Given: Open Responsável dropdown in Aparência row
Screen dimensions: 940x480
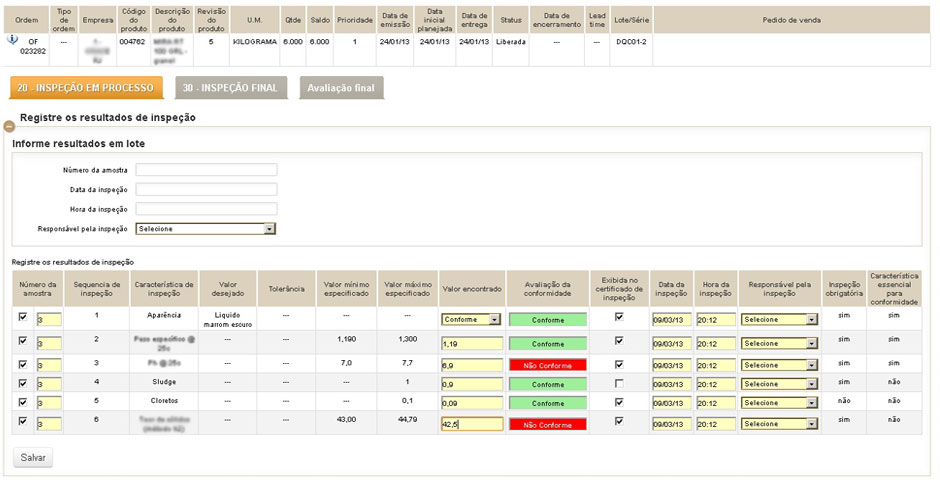Looking at the screenshot, I should click(779, 319).
